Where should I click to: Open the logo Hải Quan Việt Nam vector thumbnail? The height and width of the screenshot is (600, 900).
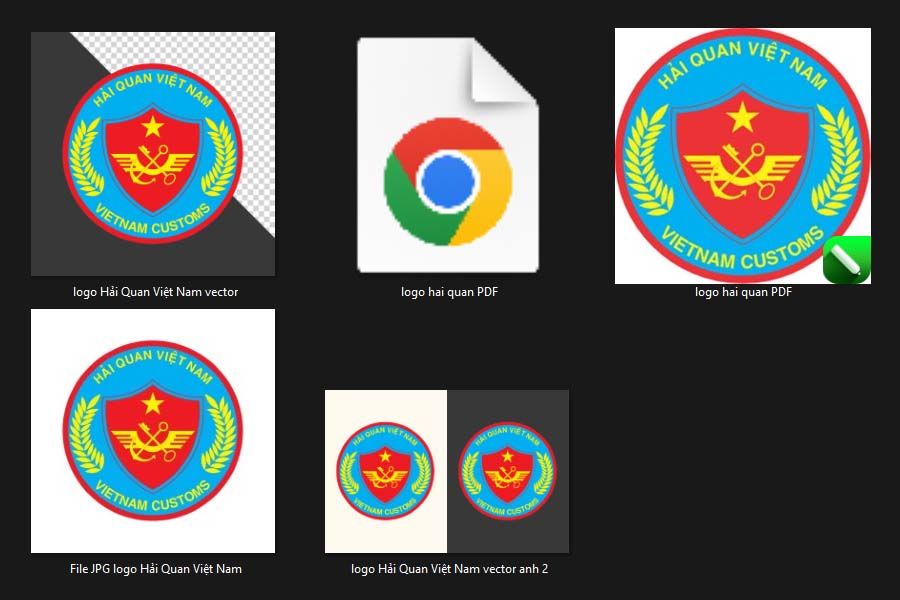tap(153, 154)
